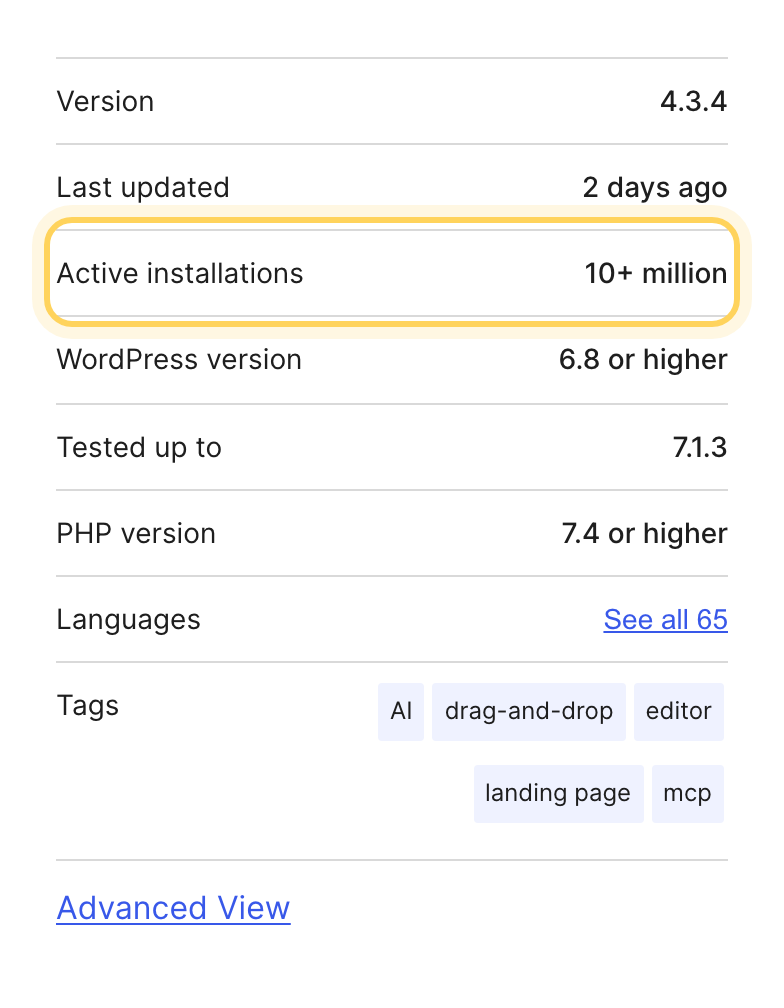This screenshot has width=784, height=1008.
Task: Click the tested up to value 7.1.3
Action: [x=700, y=447]
